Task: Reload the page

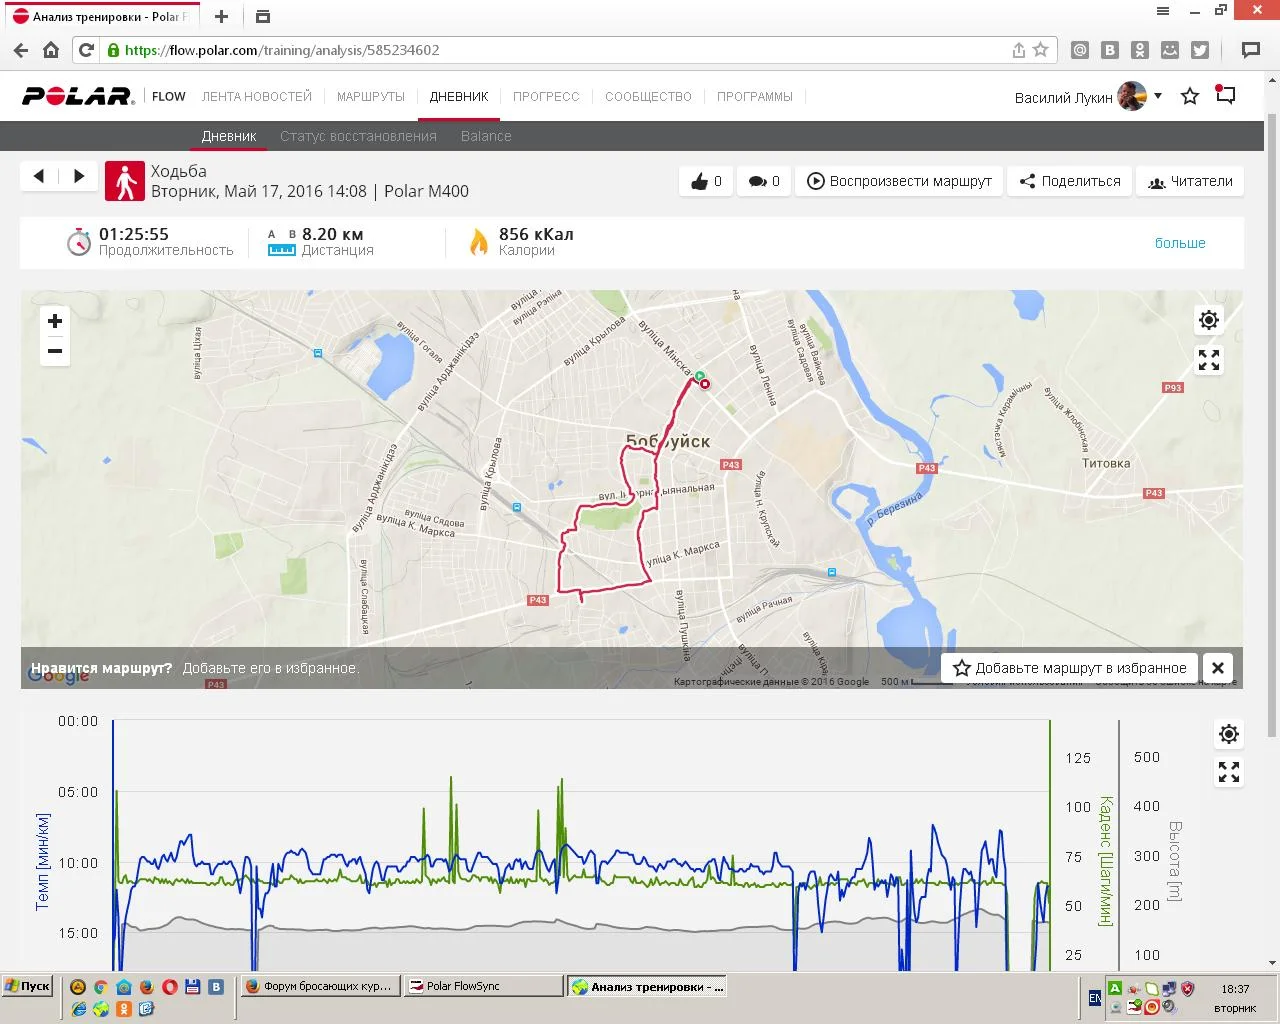Action: (x=87, y=50)
